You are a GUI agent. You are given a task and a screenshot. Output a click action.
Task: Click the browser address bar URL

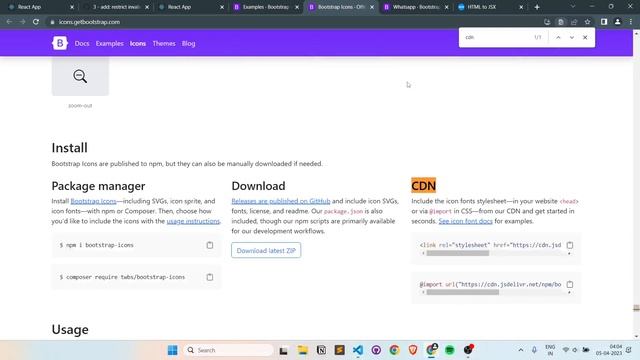tap(89, 22)
